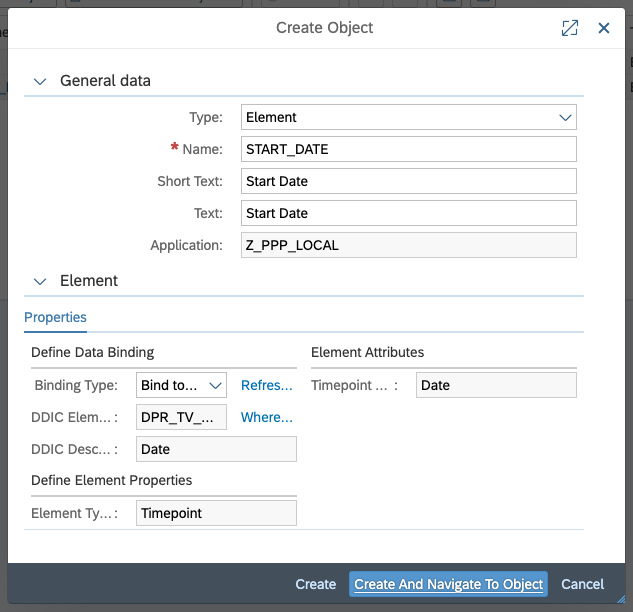Switch to the Properties tab
This screenshot has height=612, width=633.
(55, 317)
